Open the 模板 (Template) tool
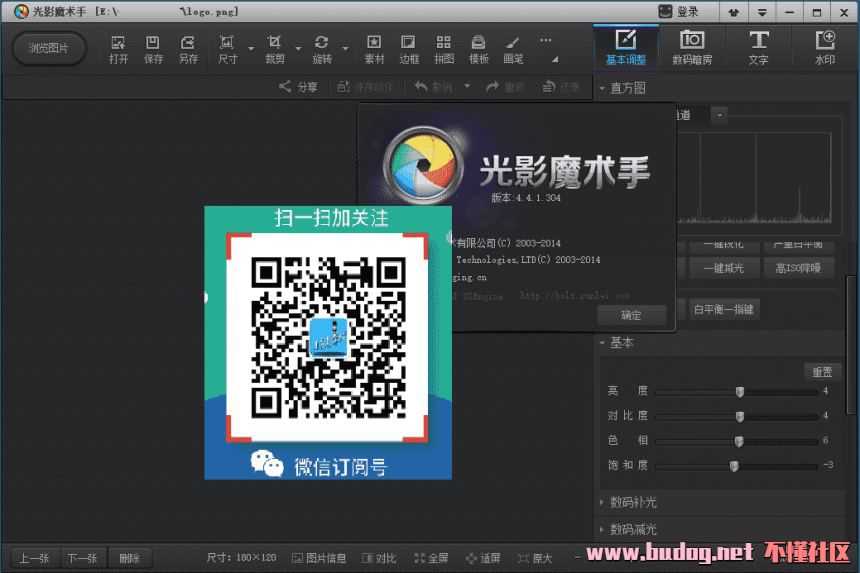The image size is (860, 573). [x=479, y=48]
